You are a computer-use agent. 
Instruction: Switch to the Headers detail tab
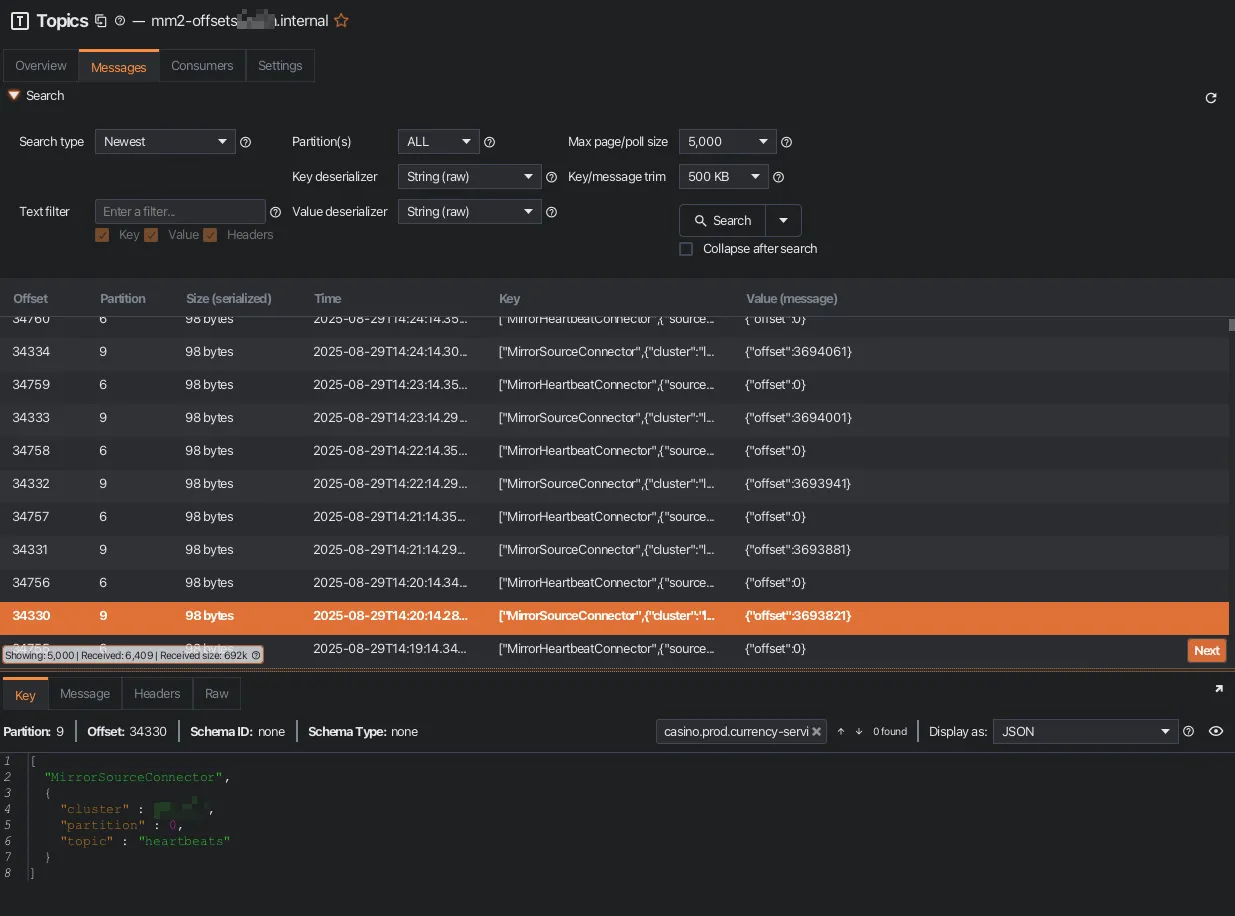[157, 693]
